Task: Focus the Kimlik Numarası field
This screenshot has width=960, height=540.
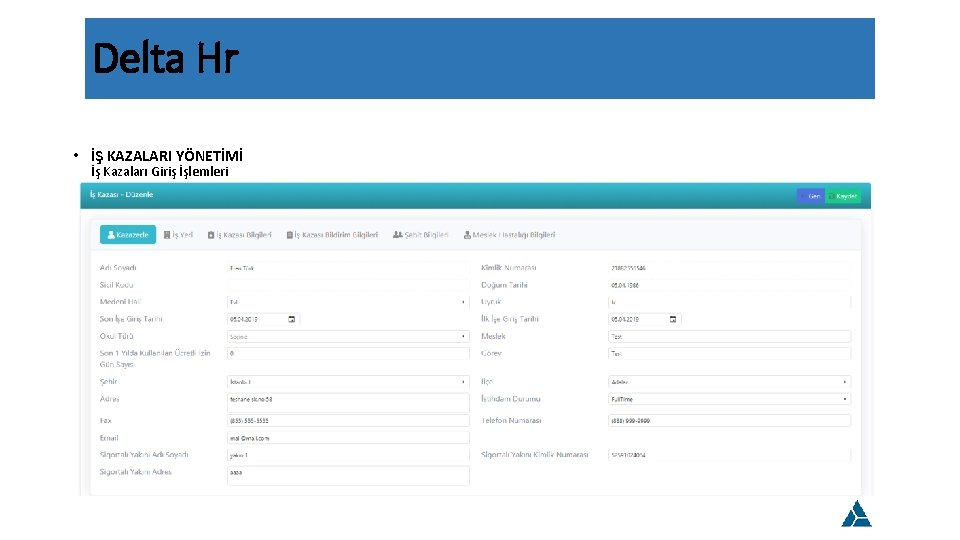Action: pyautogui.click(x=729, y=268)
